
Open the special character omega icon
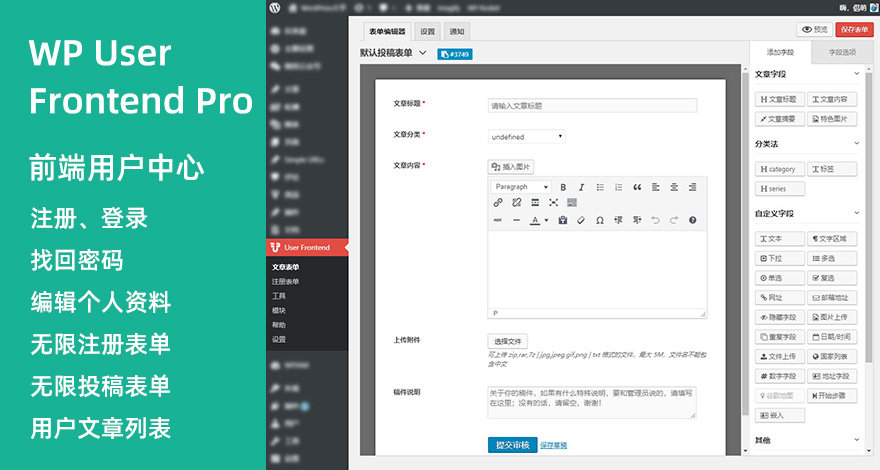[599, 220]
